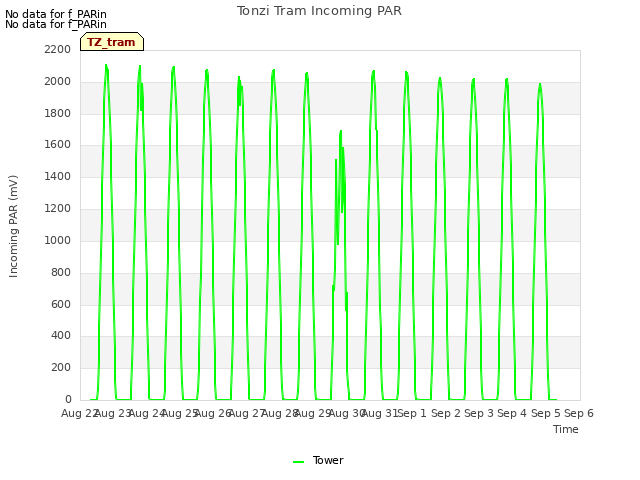Click the 800 y-axis tick label
The image size is (640, 480).
[x=61, y=272]
